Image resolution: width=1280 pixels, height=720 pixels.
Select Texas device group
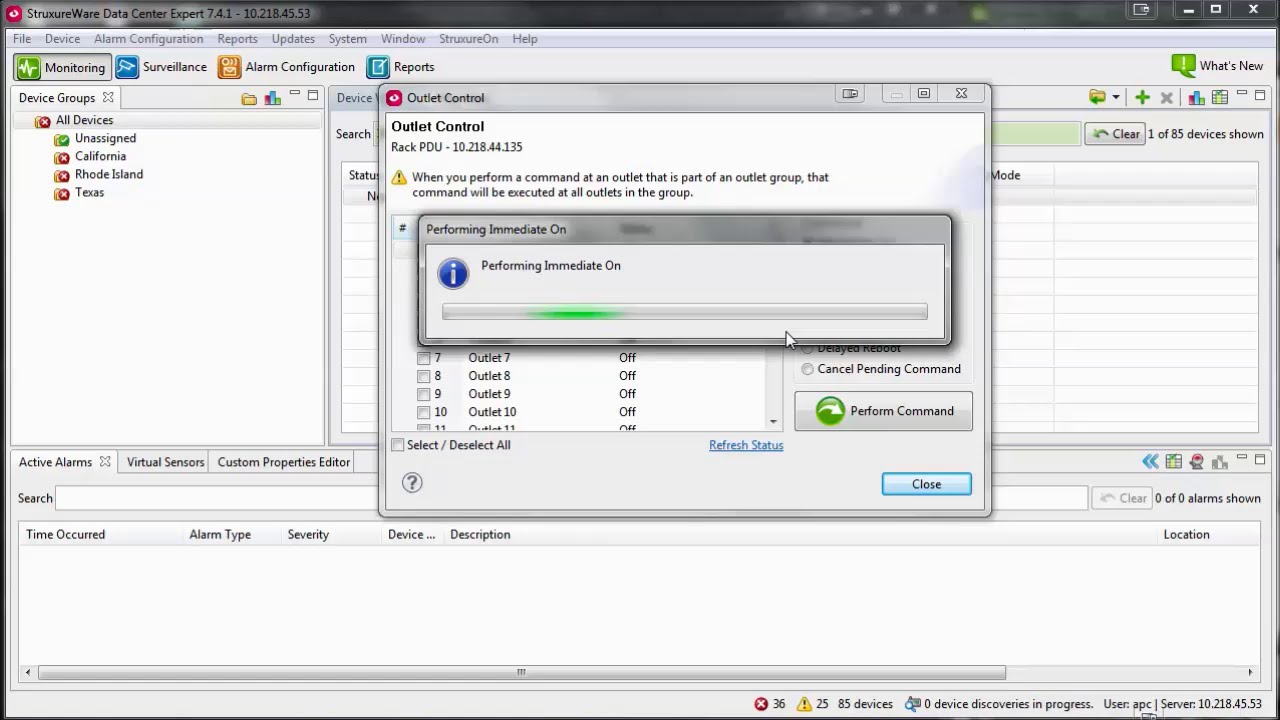[x=89, y=192]
